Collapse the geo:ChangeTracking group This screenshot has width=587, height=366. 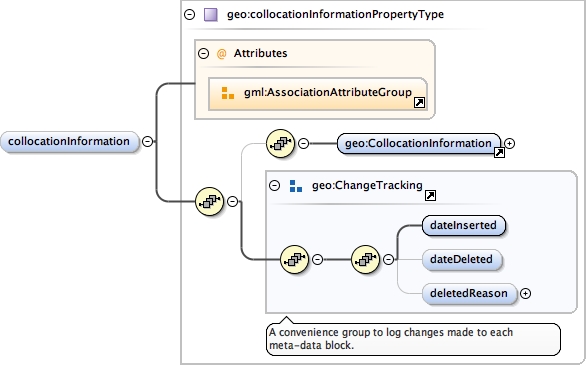pos(274,186)
